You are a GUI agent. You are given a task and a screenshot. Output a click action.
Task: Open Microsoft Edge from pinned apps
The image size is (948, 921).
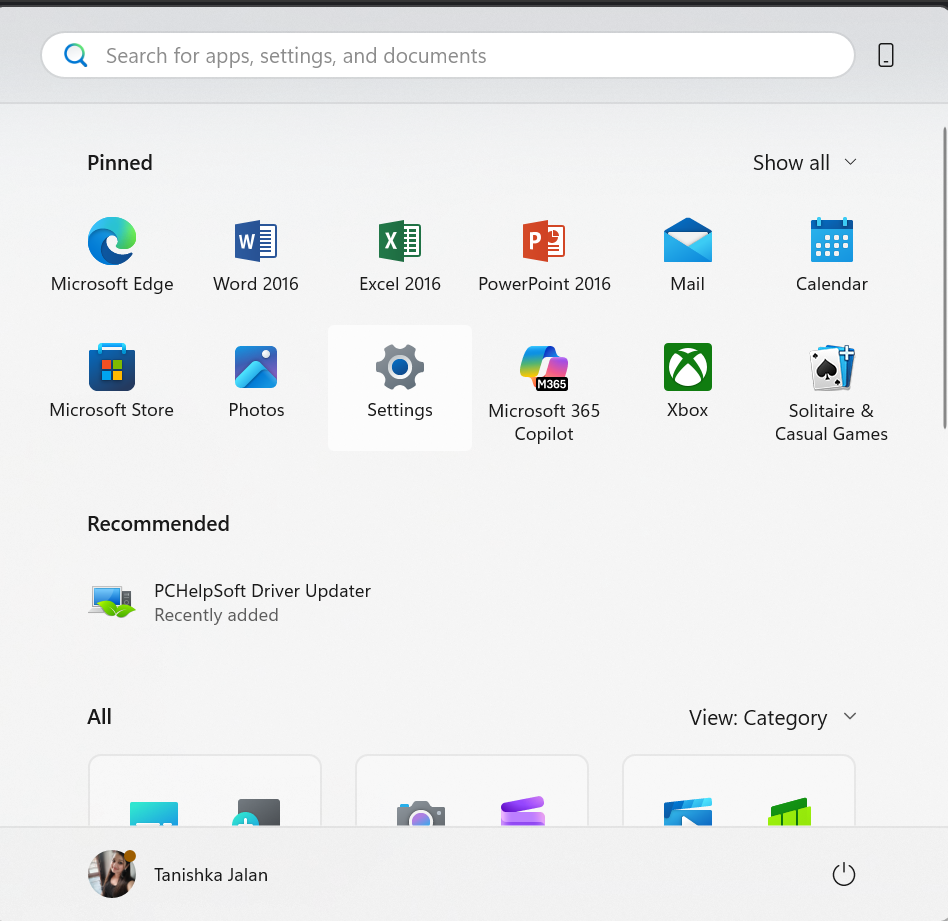pyautogui.click(x=112, y=255)
